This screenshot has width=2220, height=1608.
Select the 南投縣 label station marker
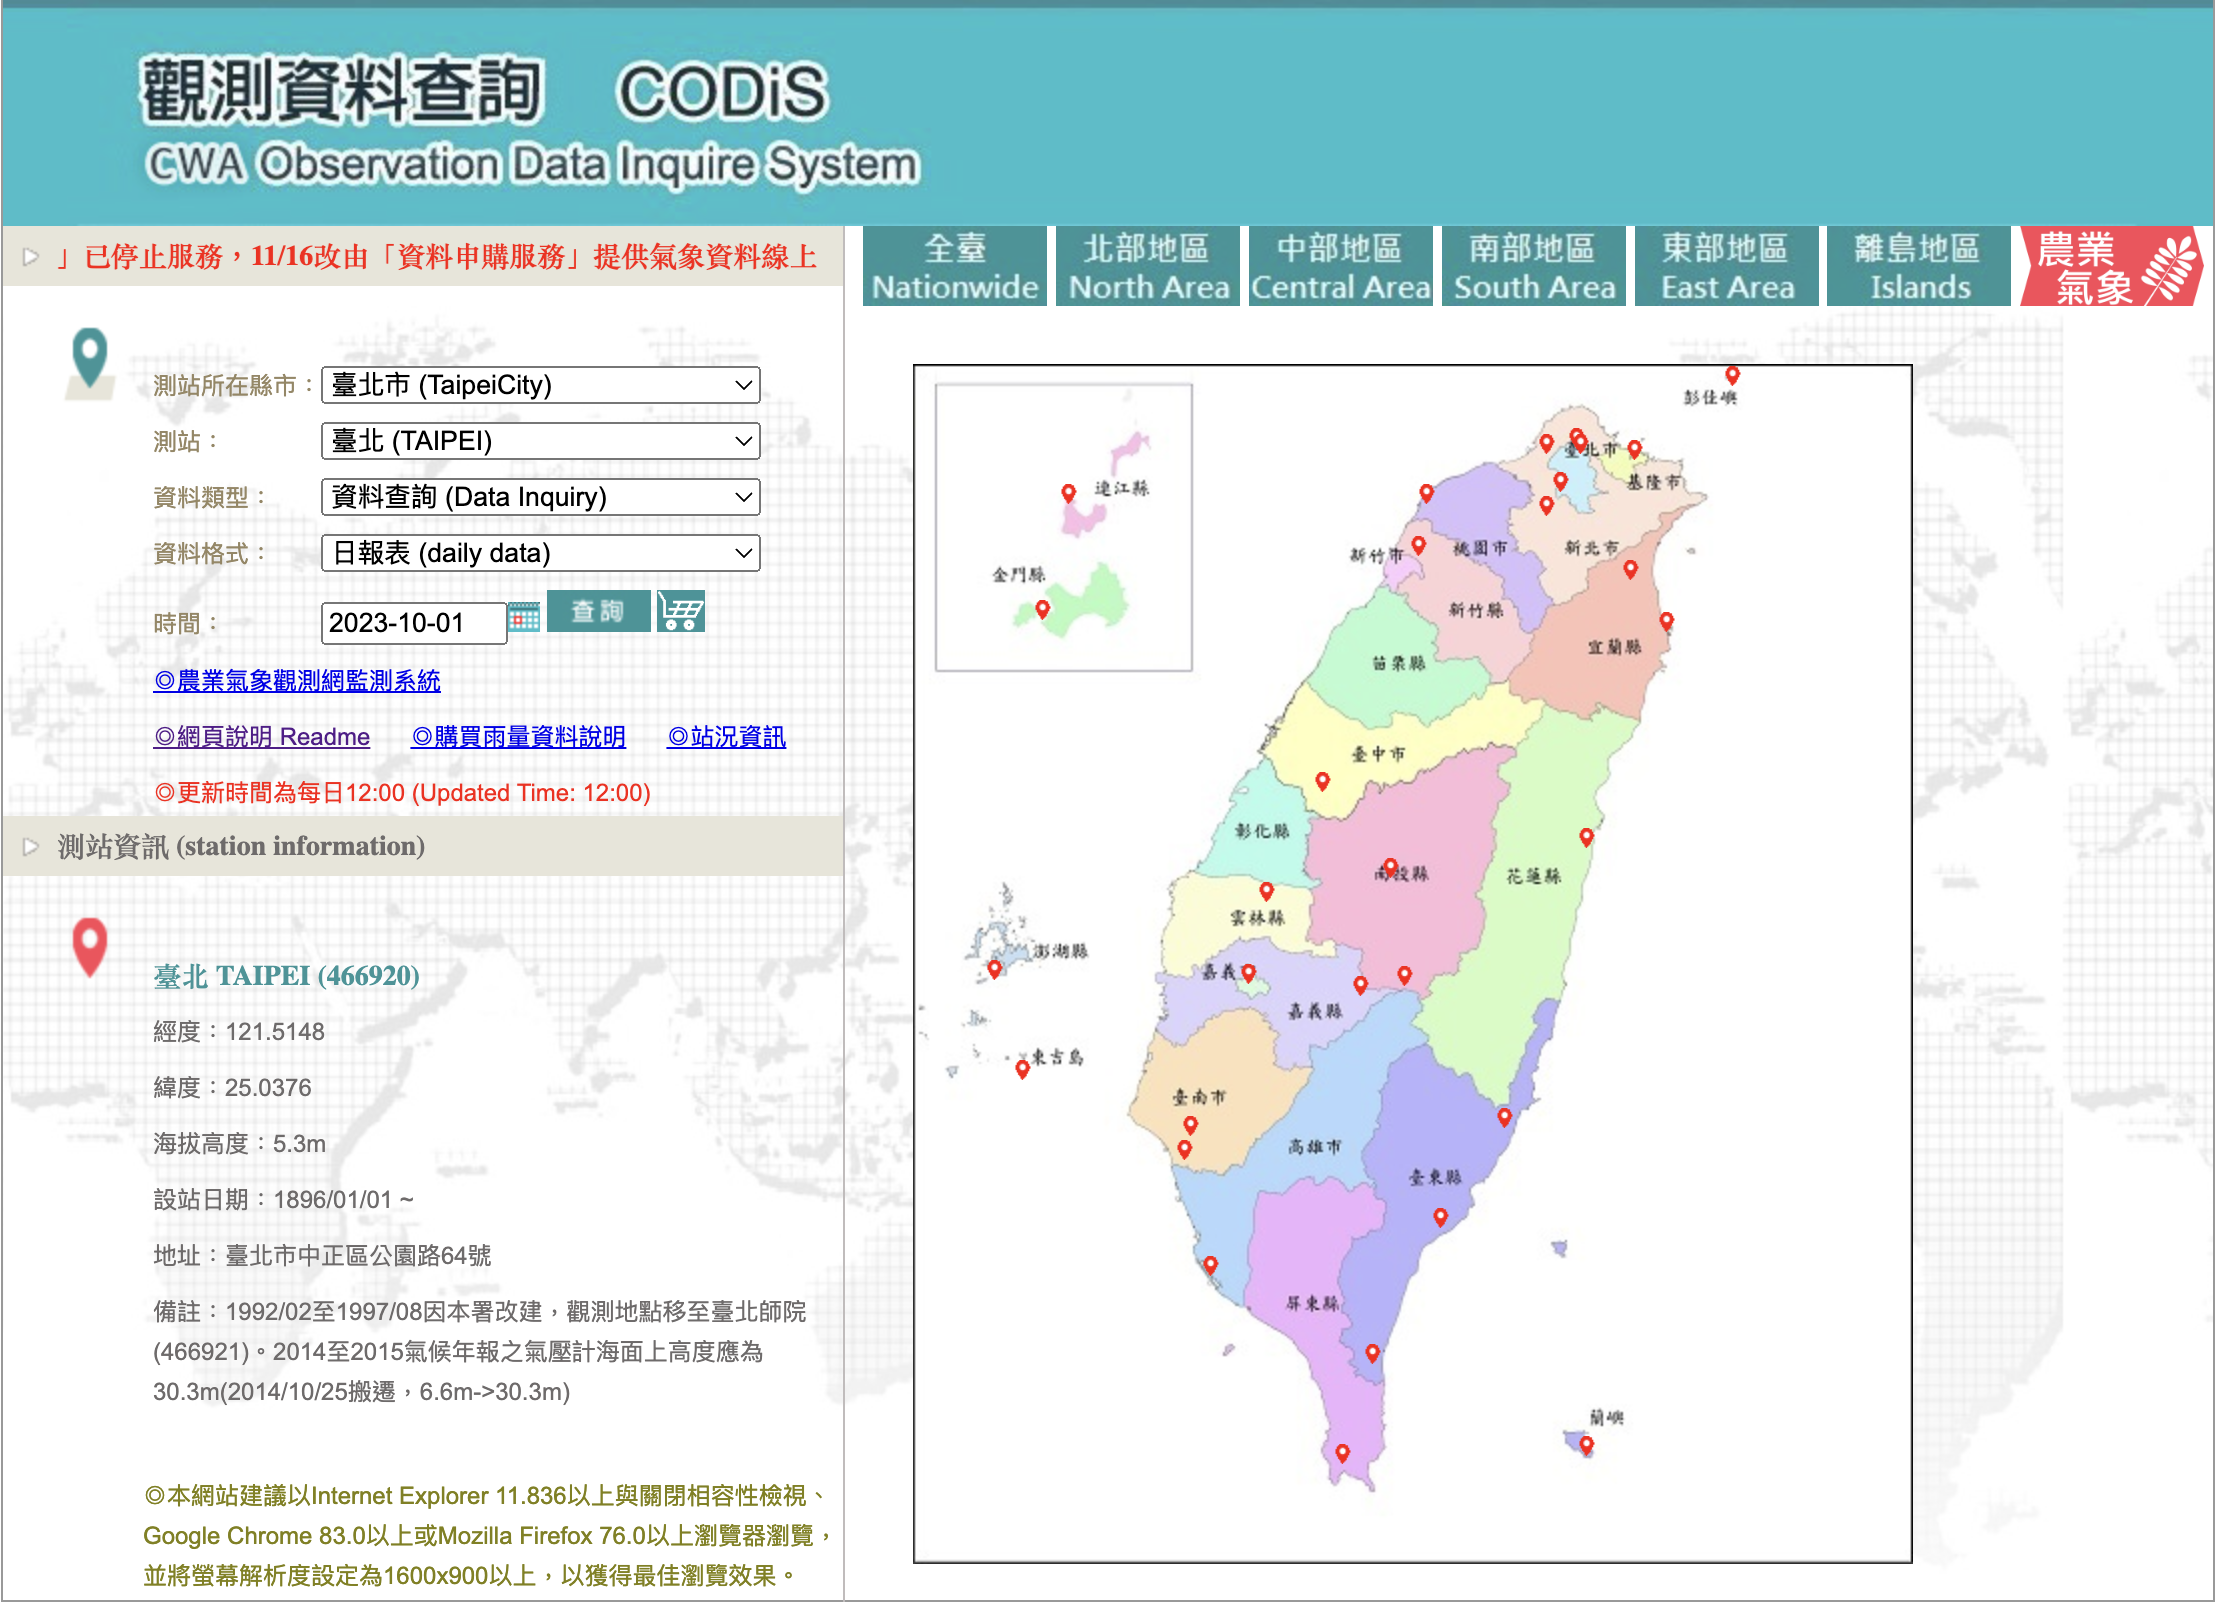(1391, 867)
